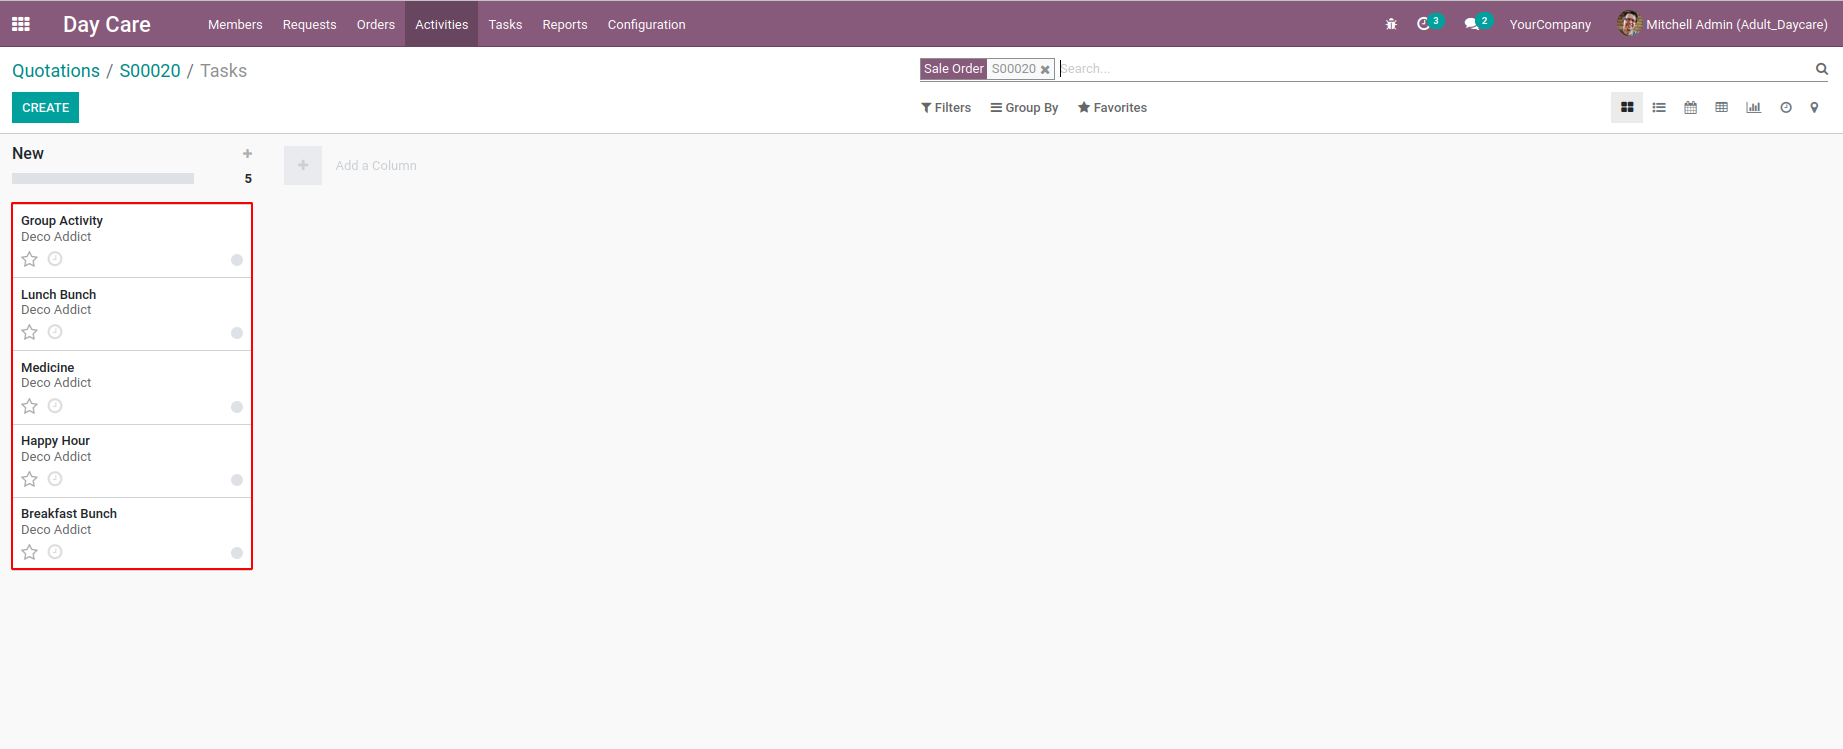This screenshot has height=749, width=1843.
Task: Open the Orders menu
Action: [376, 24]
